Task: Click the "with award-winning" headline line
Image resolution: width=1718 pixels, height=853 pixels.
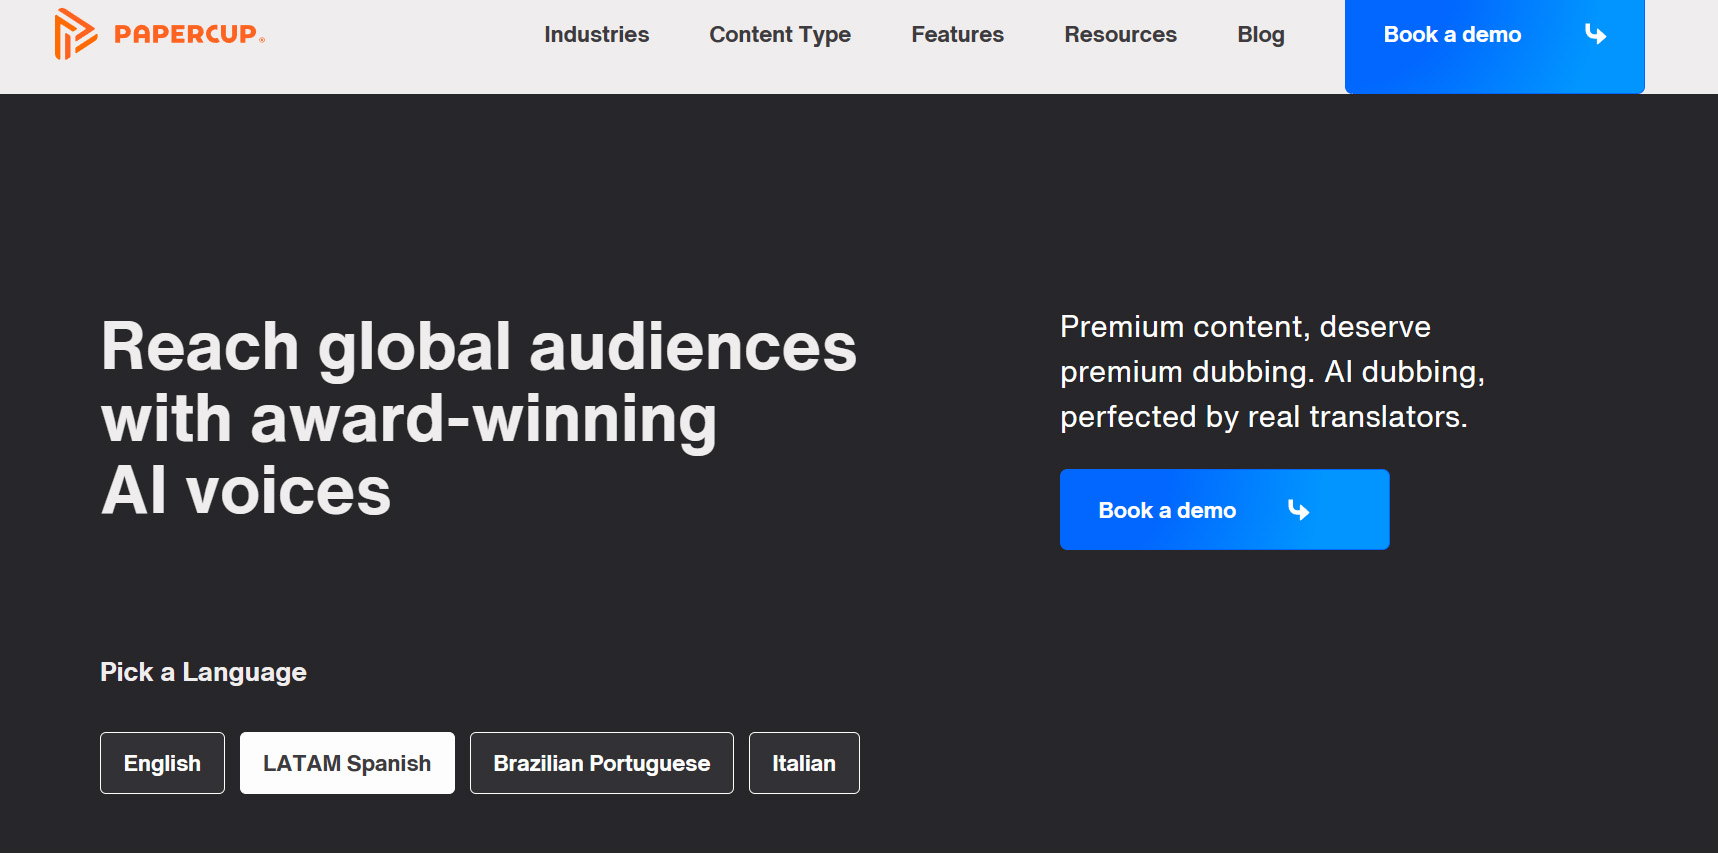Action: [x=409, y=419]
